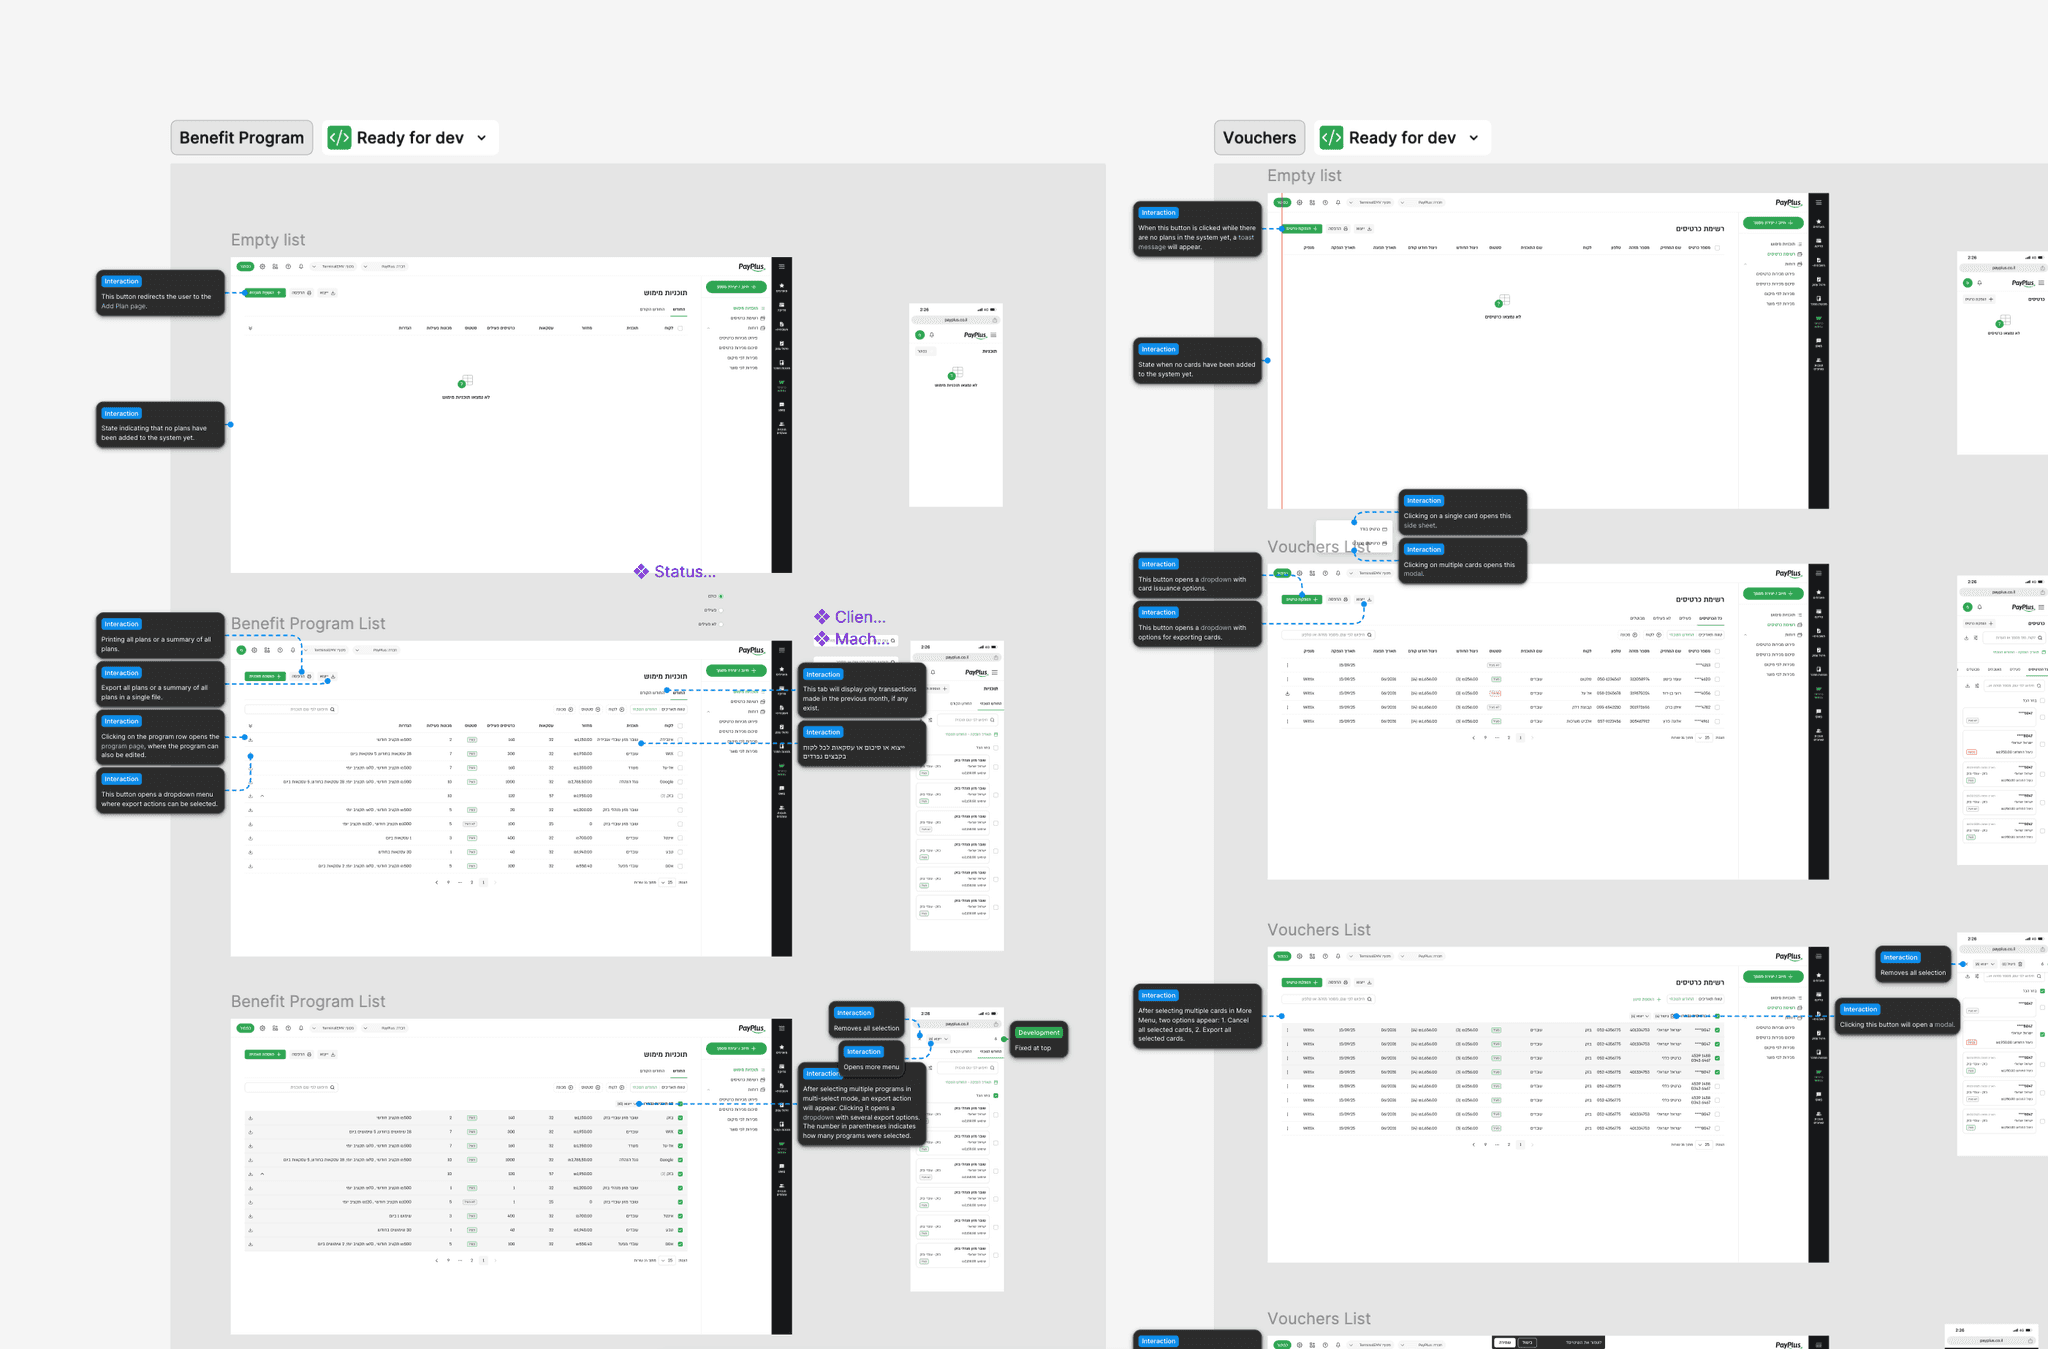Viewport: 2048px width, 1349px height.
Task: Select annotation 'Clicking on a single card opens this side sheet.'
Action: coord(1463,512)
